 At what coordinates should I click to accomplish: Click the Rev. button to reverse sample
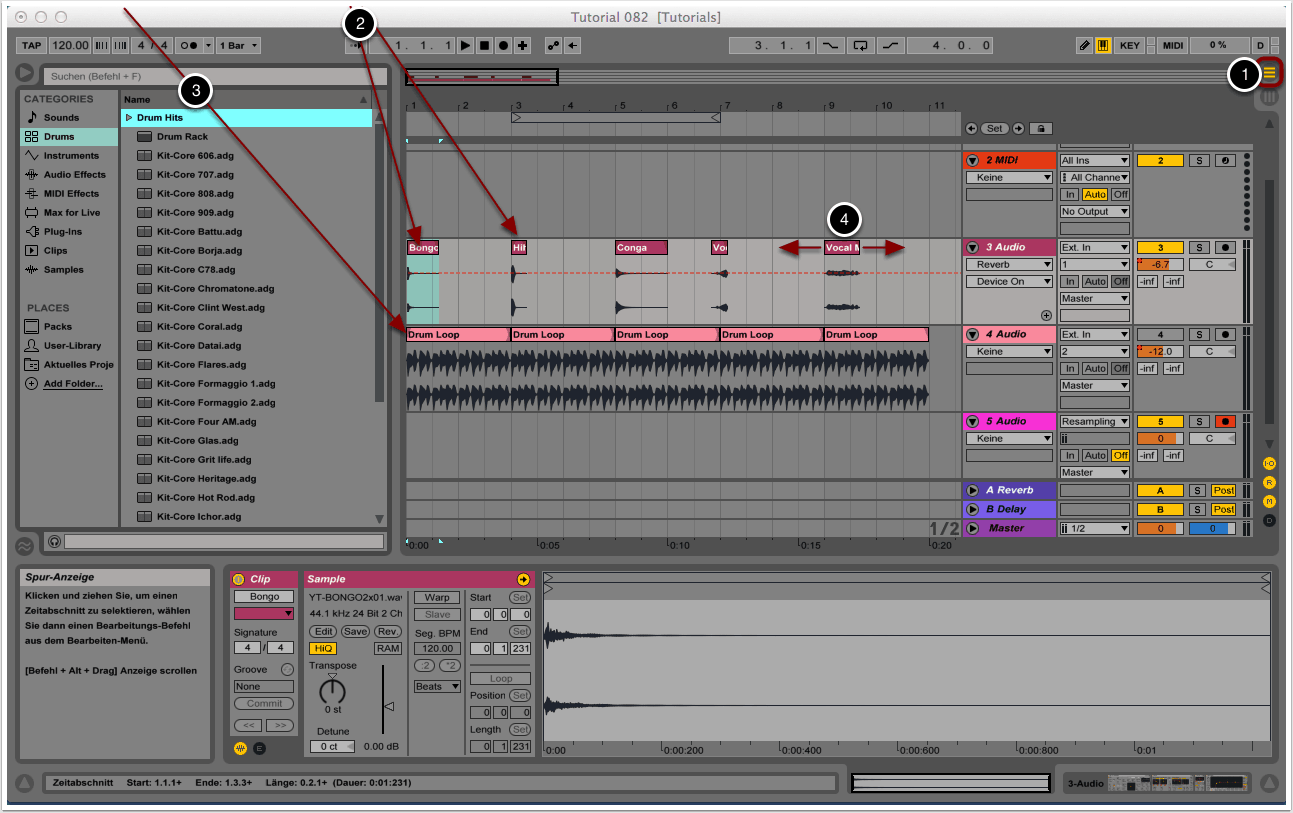[388, 632]
